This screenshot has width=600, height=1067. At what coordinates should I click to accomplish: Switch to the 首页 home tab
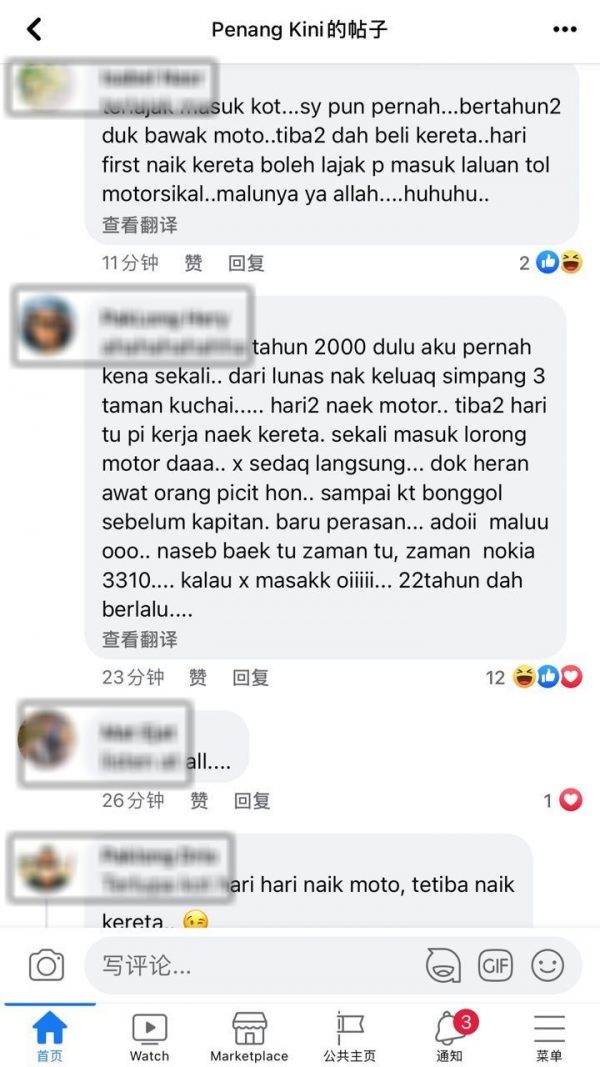point(50,1036)
